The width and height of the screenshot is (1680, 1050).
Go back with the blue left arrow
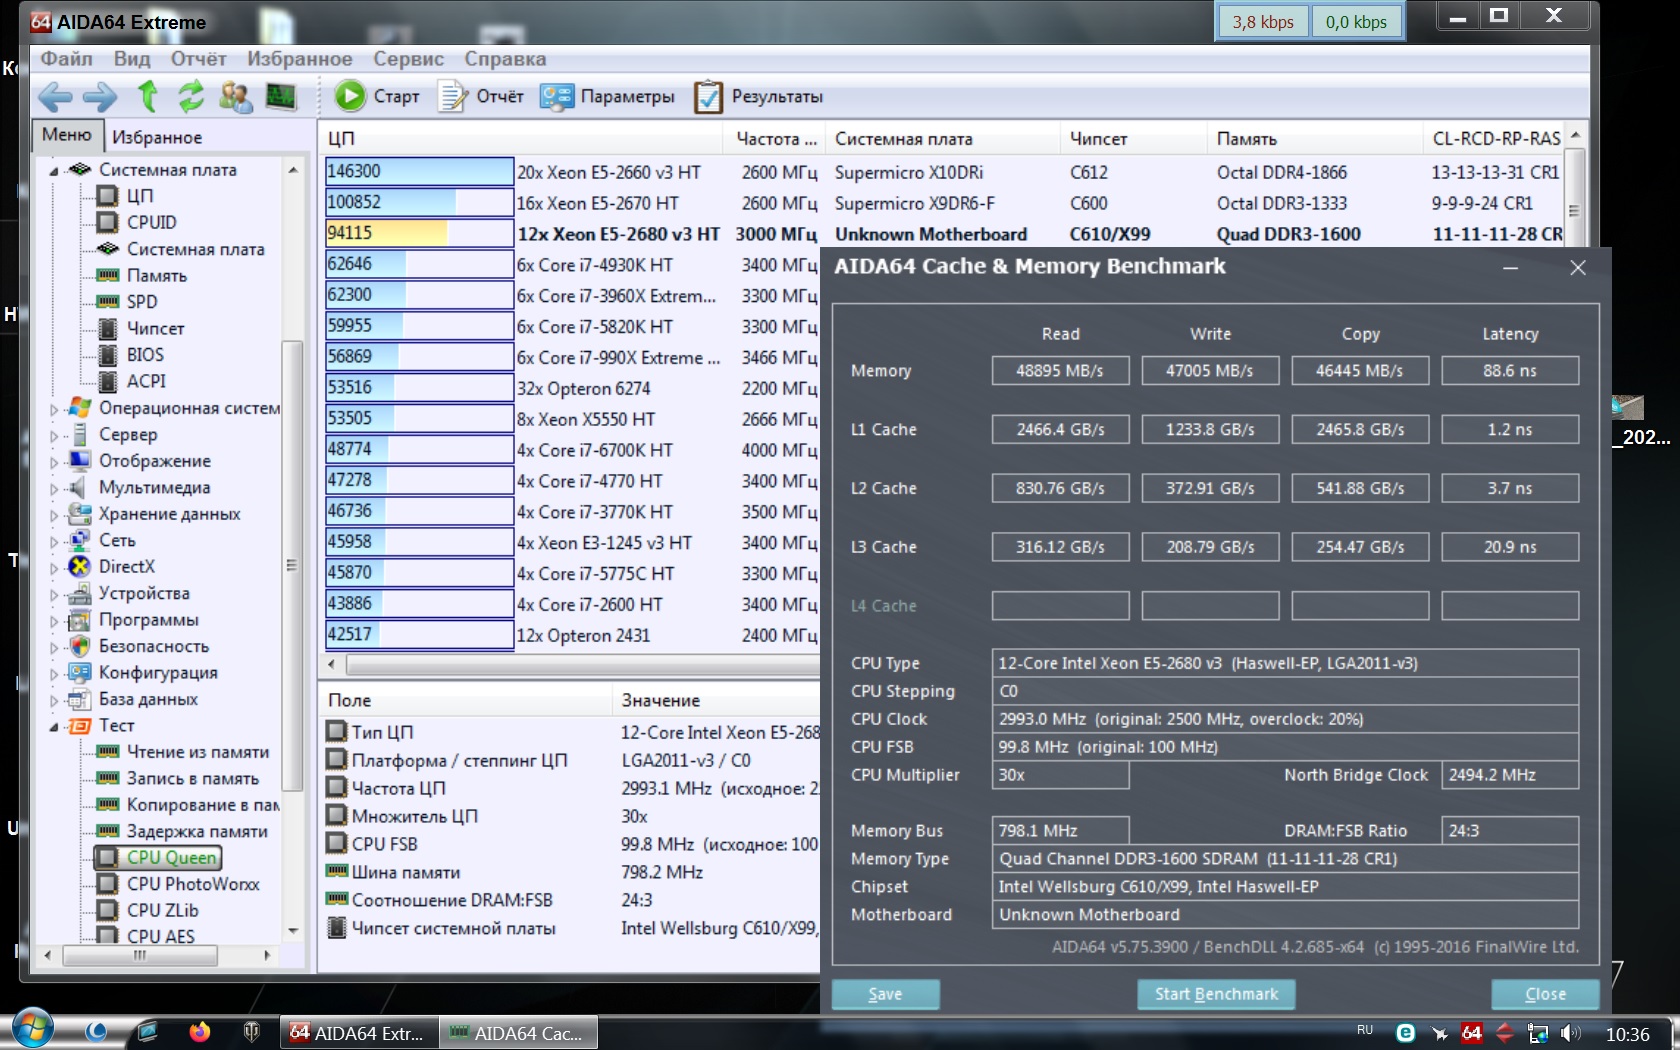[x=55, y=97]
